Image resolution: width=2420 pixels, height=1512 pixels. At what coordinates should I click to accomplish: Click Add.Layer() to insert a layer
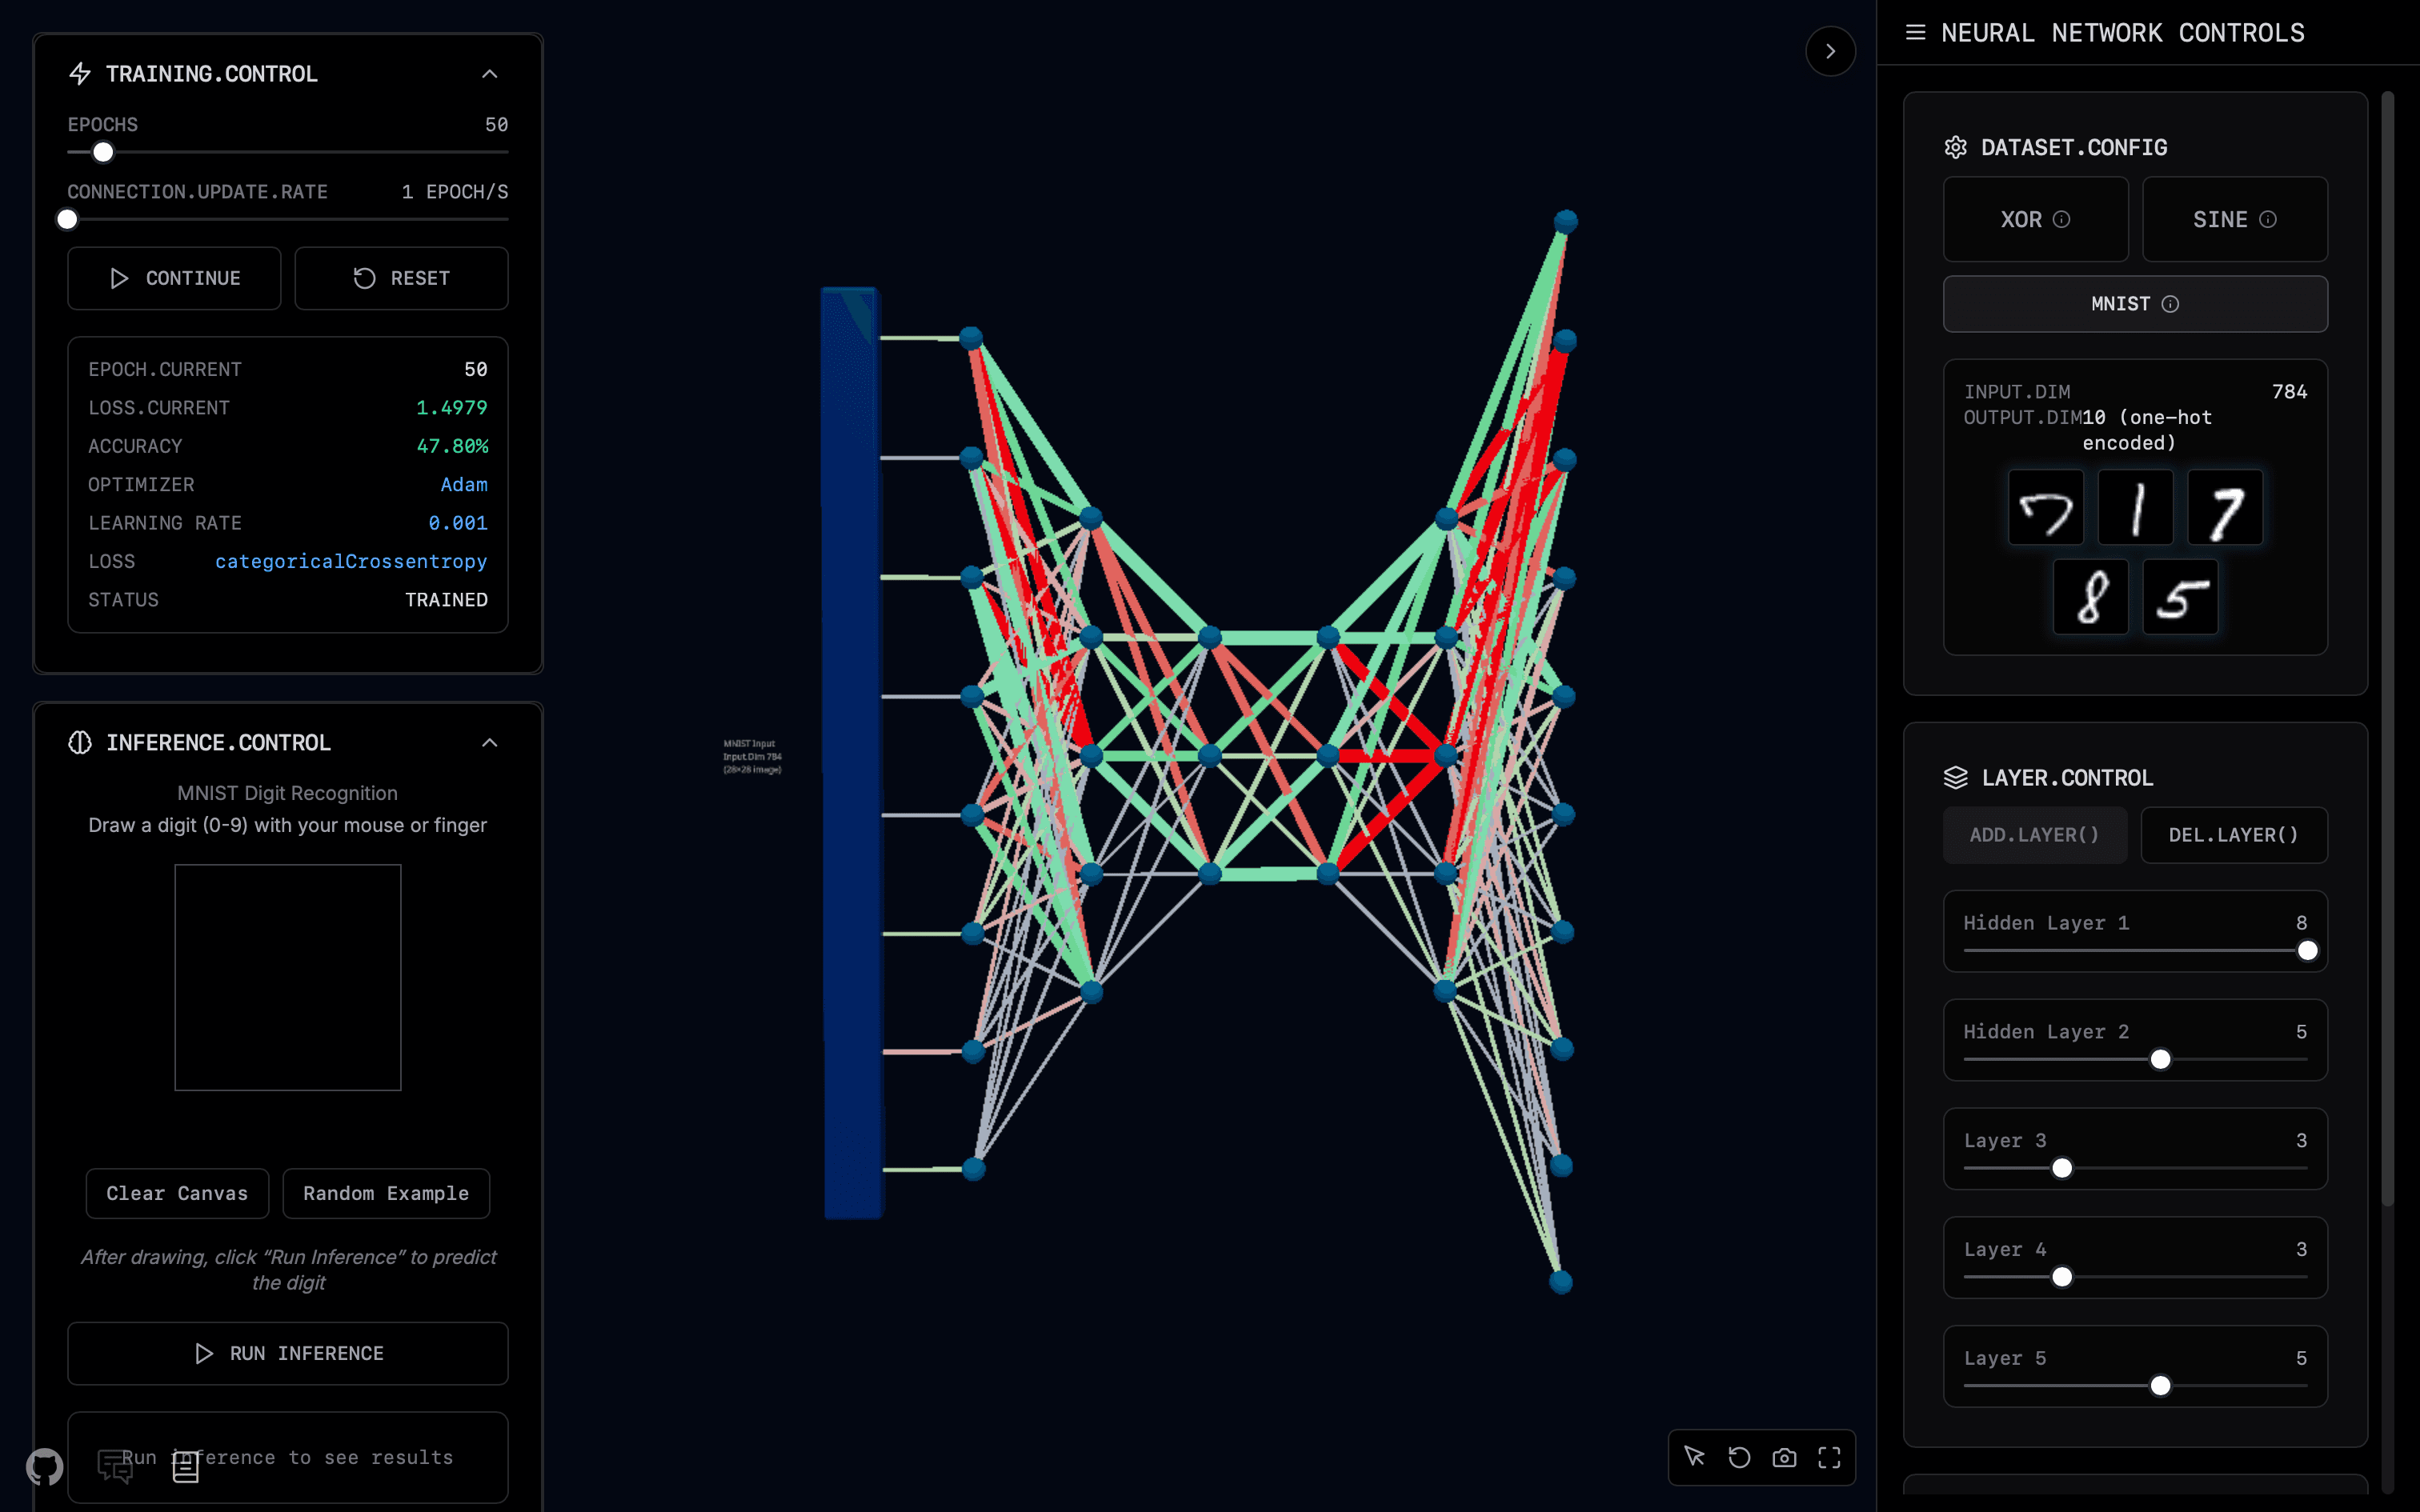point(2035,835)
